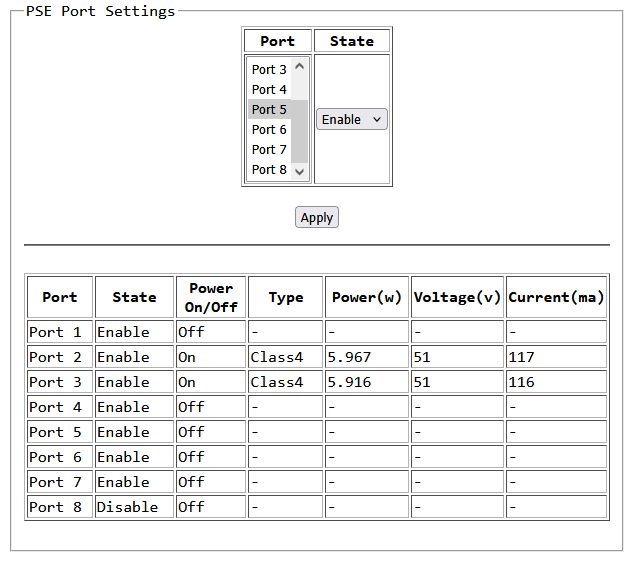Click the Current(ma) column header
The height and width of the screenshot is (584, 631).
click(x=556, y=297)
